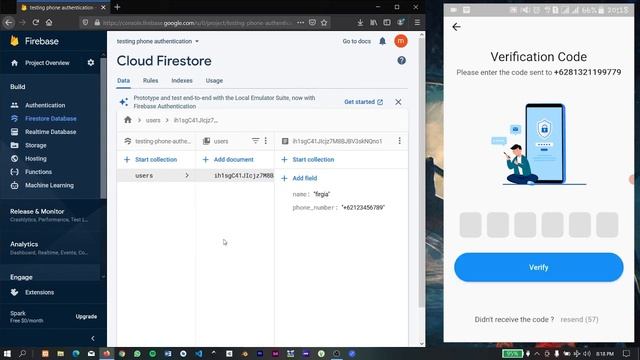Click first verification code digit box
640x360 pixels.
tap(471, 225)
